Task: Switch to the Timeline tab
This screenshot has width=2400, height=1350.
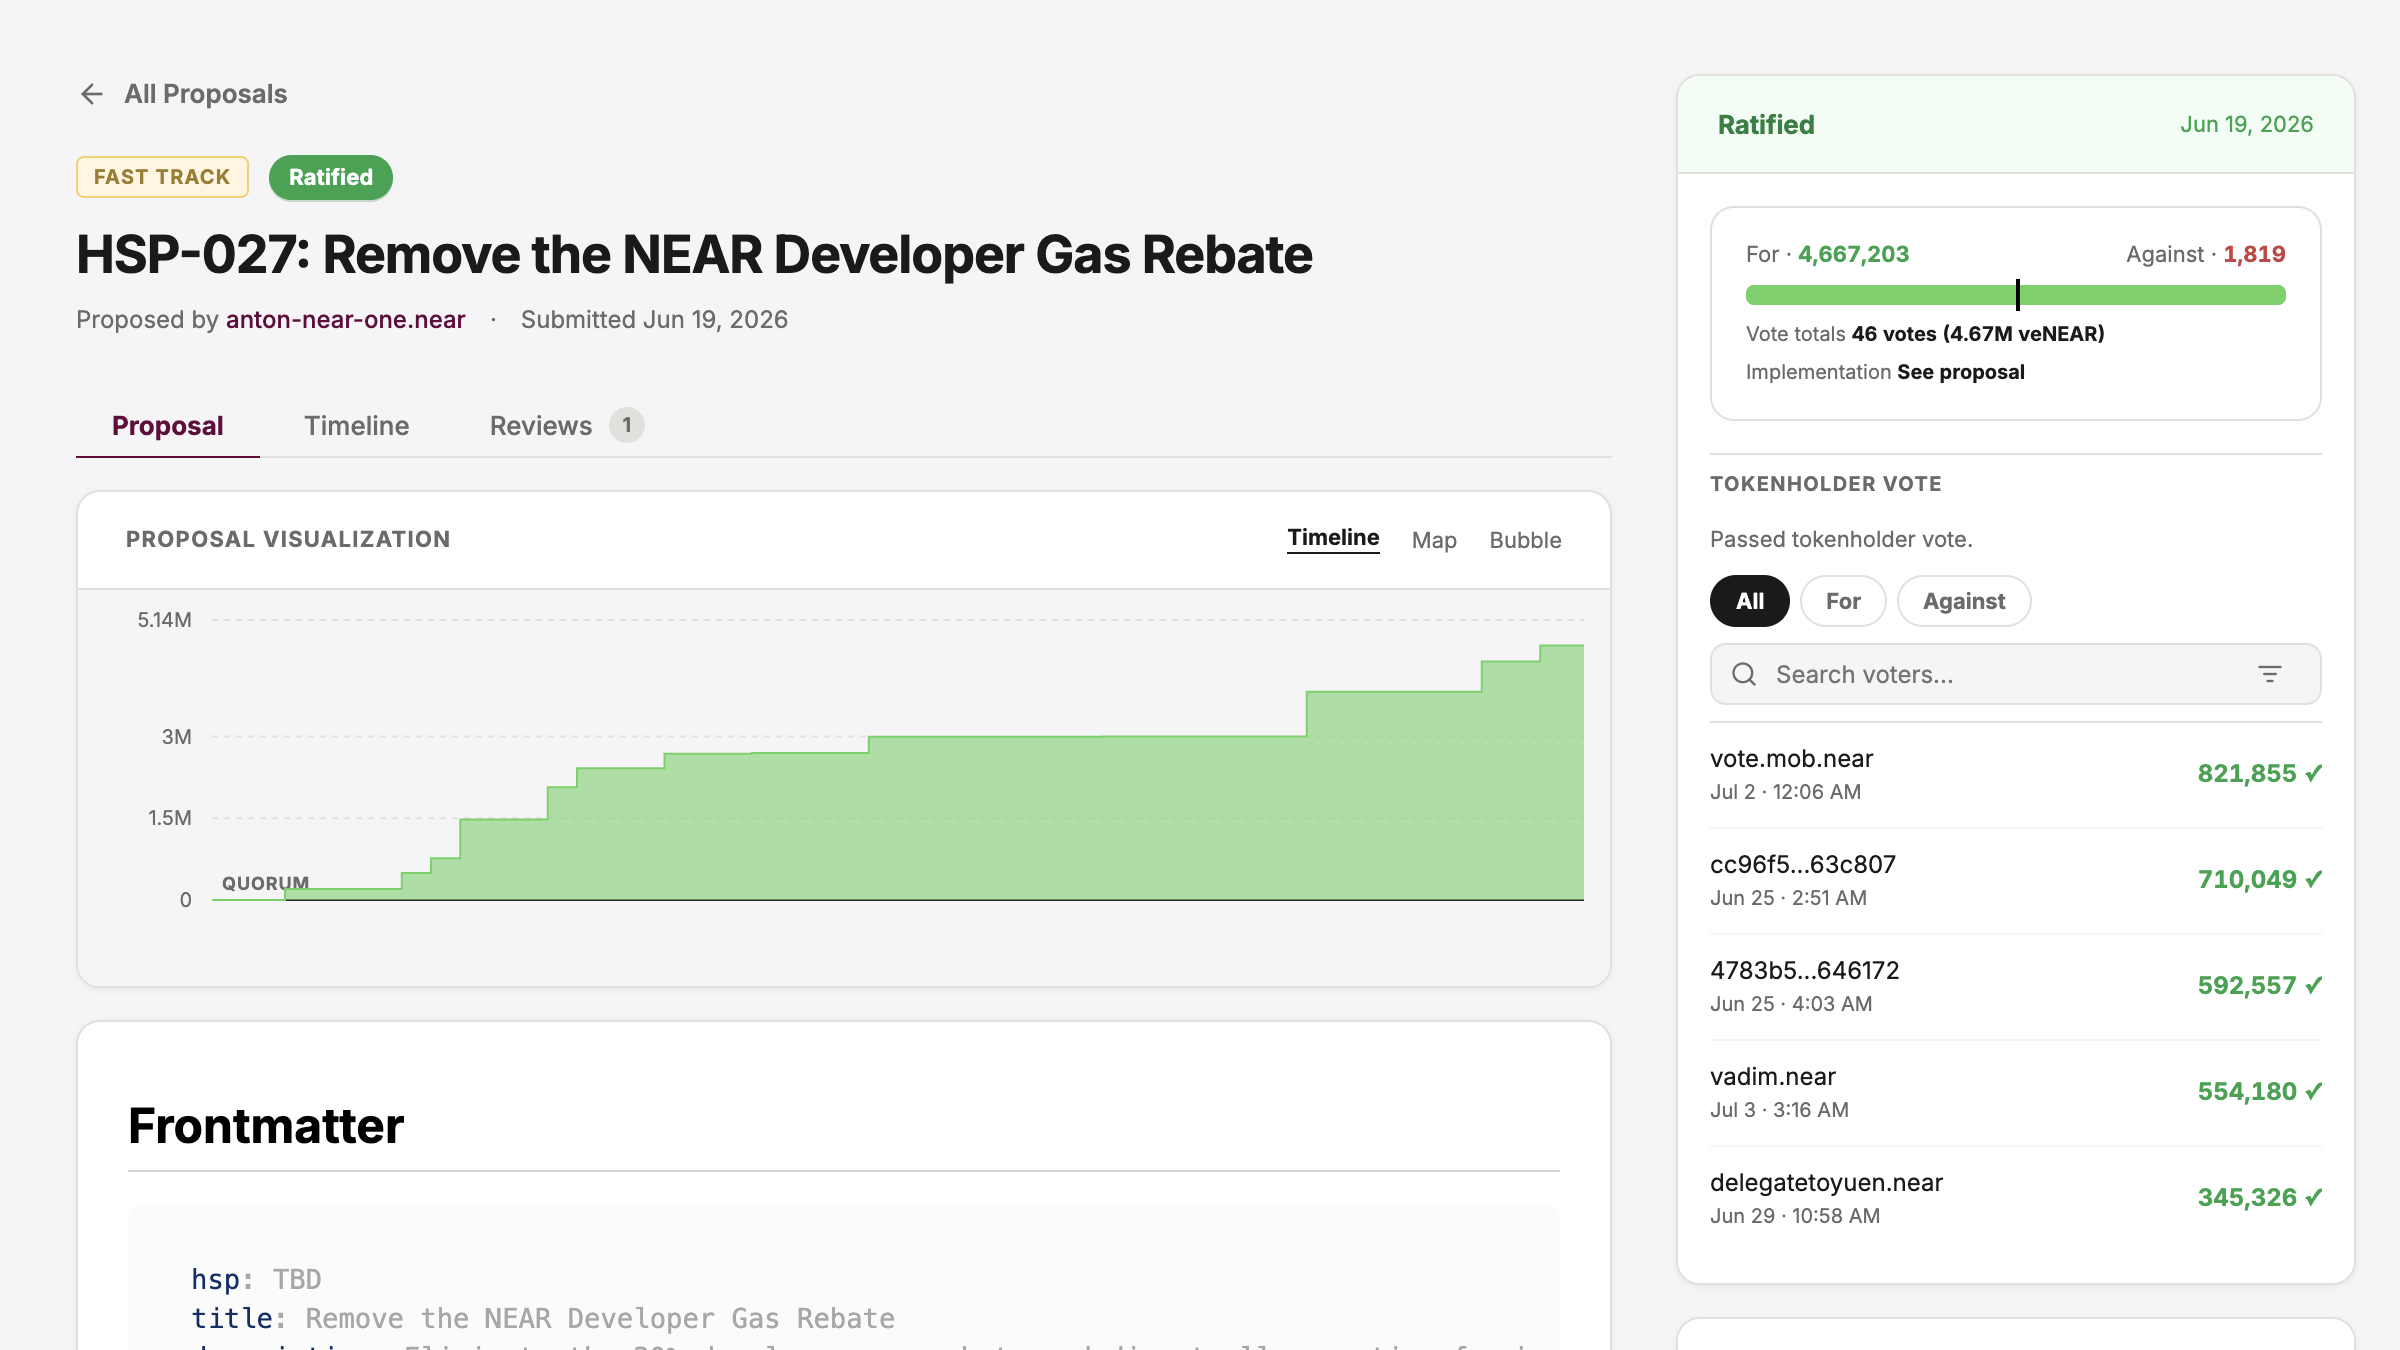Action: tap(357, 426)
